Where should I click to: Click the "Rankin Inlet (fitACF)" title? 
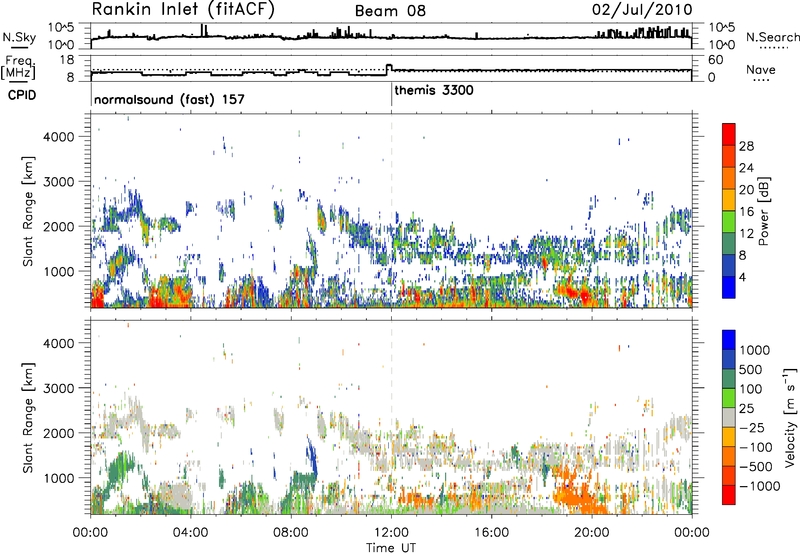coord(183,9)
